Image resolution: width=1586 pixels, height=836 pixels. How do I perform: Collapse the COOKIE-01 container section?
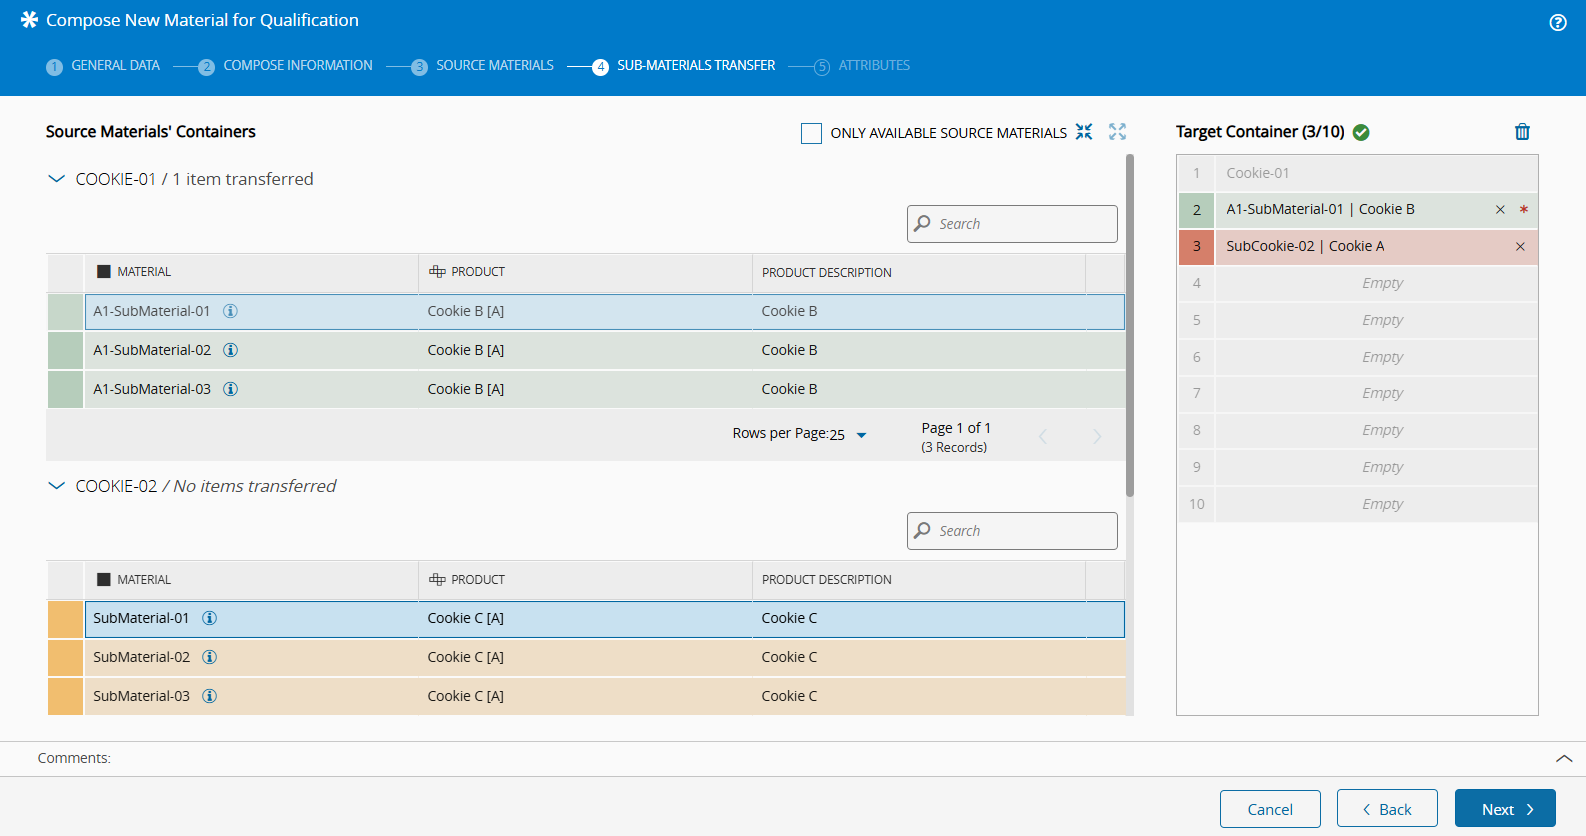(57, 179)
